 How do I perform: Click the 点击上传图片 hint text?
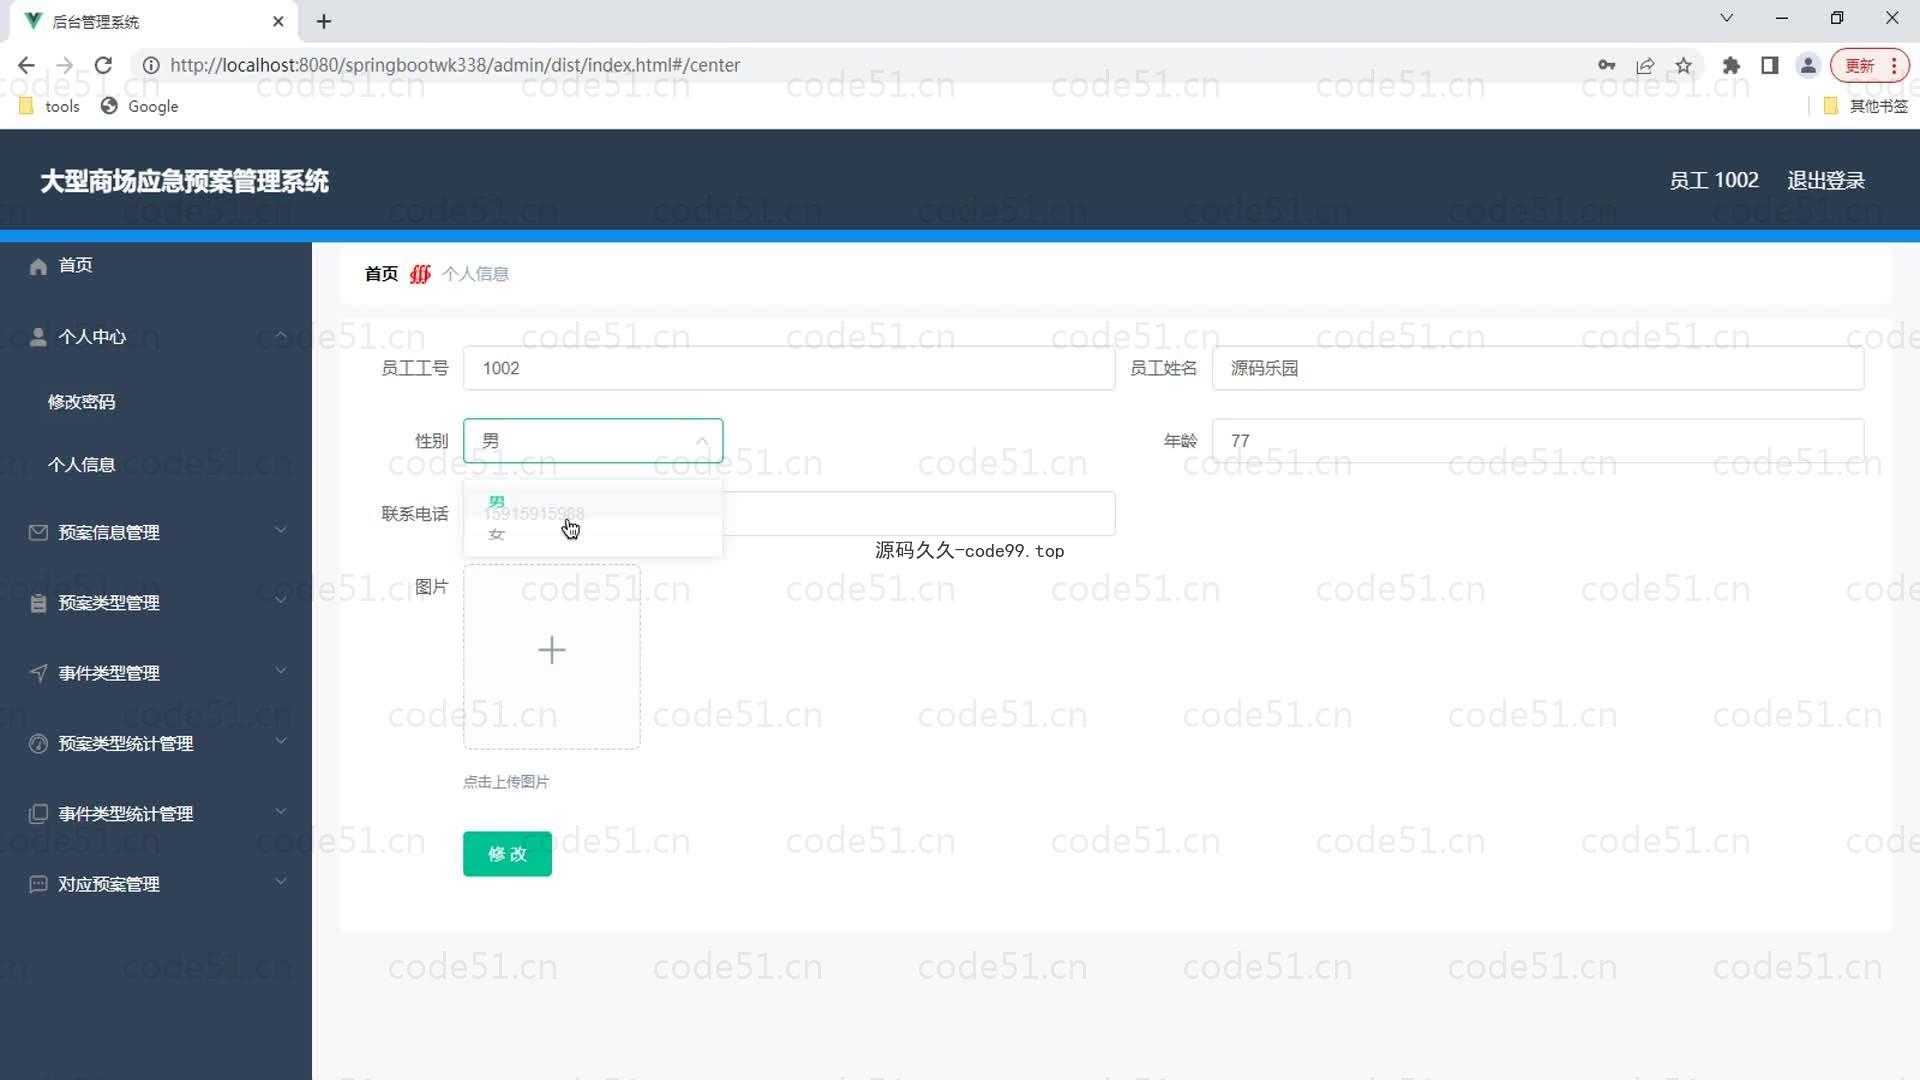pyautogui.click(x=506, y=782)
